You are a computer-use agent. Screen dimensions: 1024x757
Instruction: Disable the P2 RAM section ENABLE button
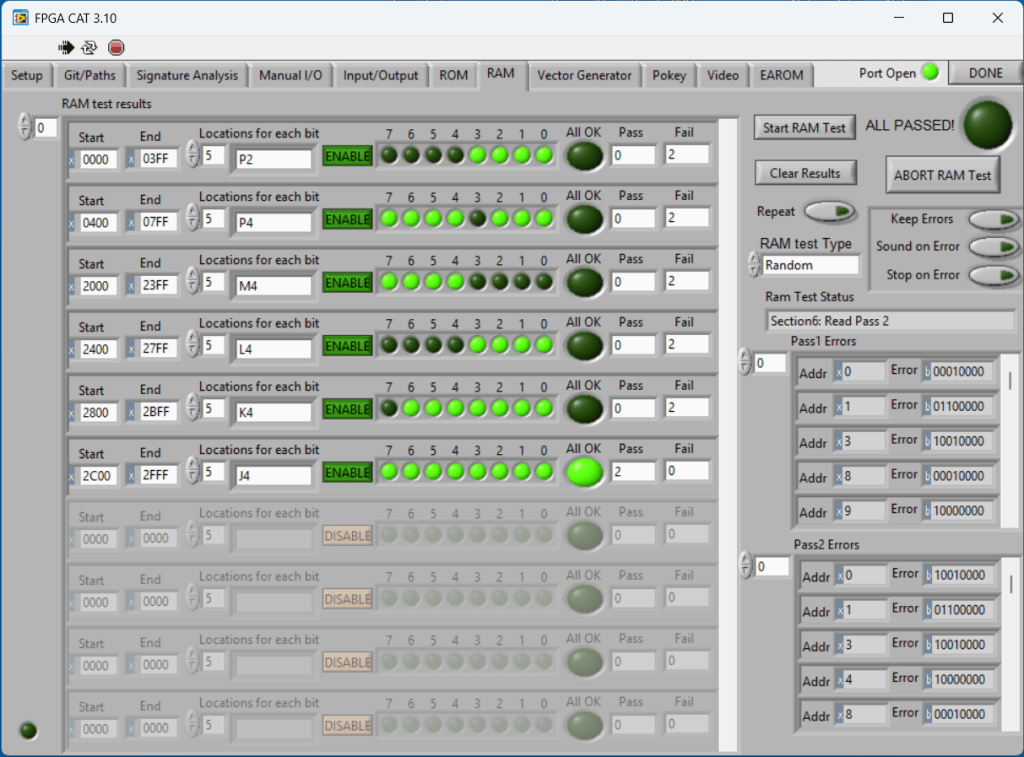coord(347,156)
